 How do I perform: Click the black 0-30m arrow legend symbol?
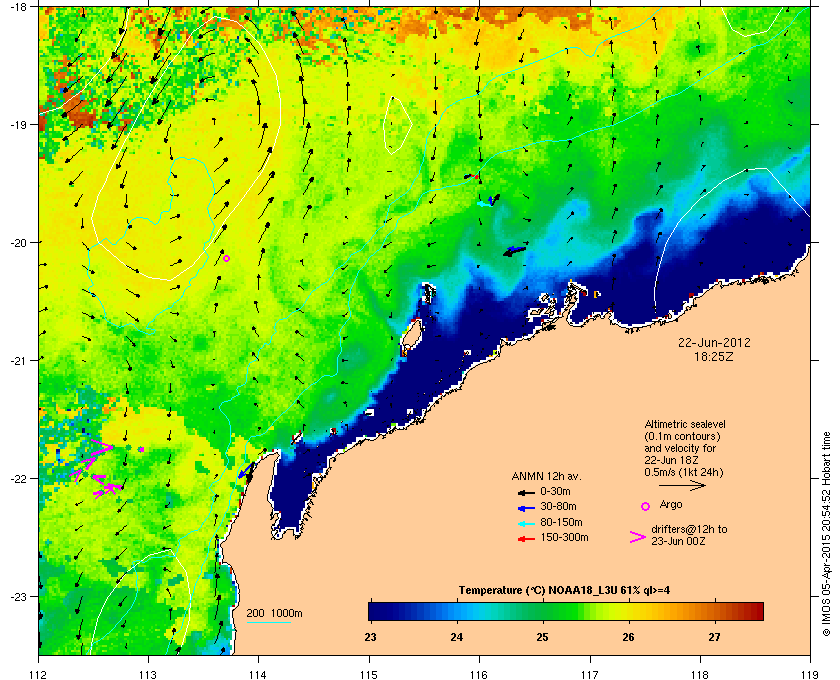[526, 492]
